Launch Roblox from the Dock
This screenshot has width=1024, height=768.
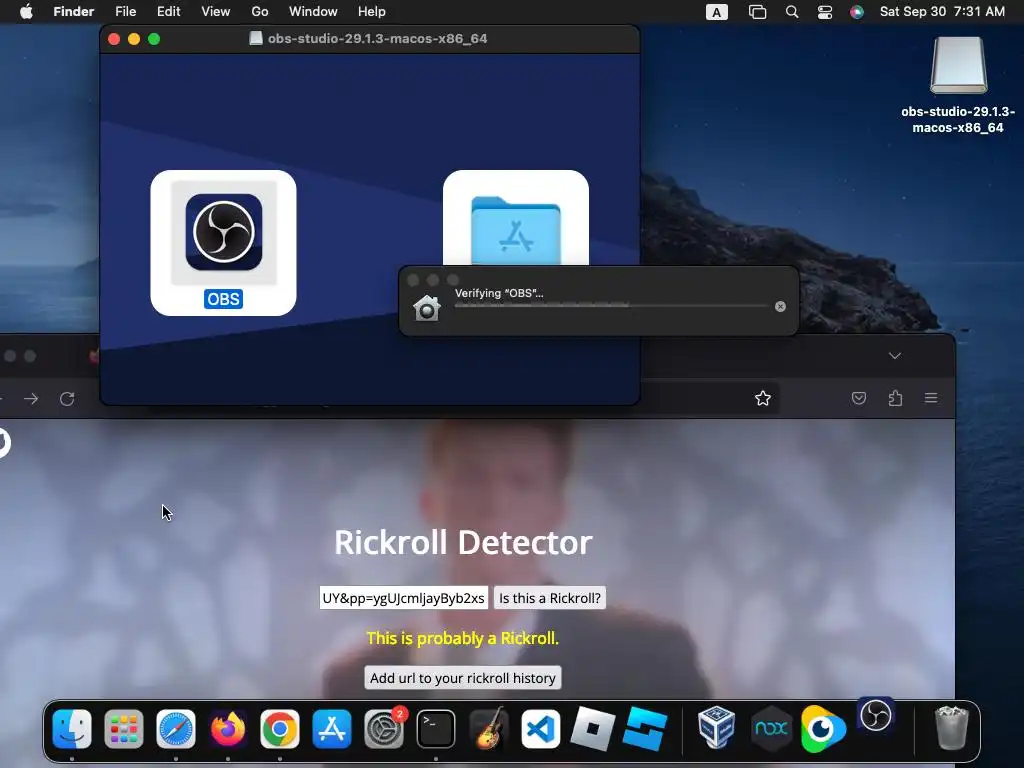(x=592, y=729)
